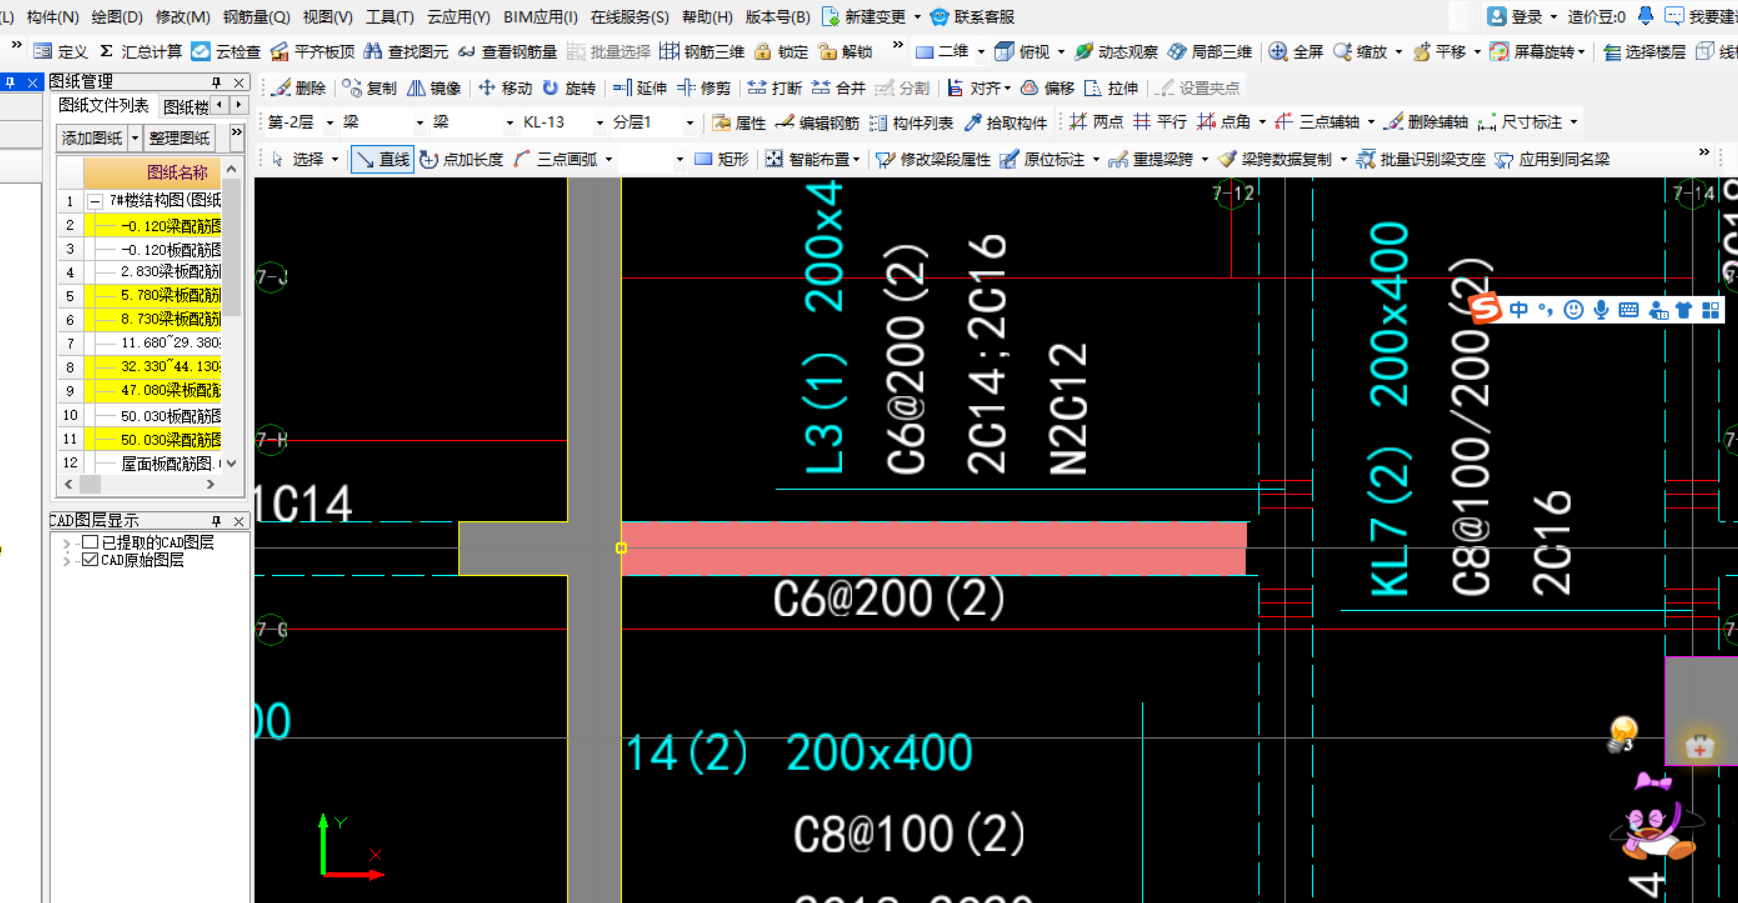Open the 分层1 layer dropdown

tap(689, 123)
